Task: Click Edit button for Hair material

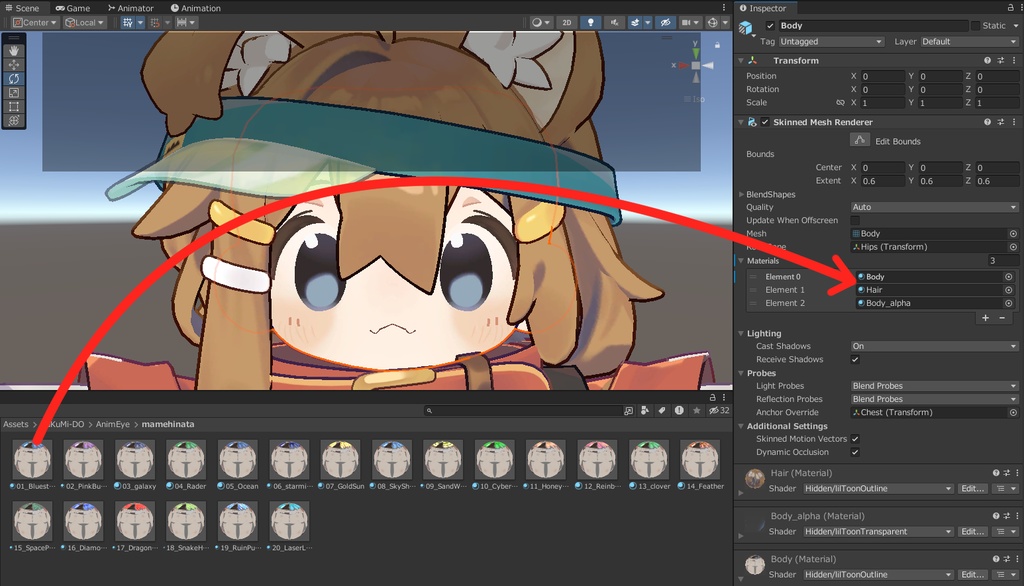Action: [972, 489]
